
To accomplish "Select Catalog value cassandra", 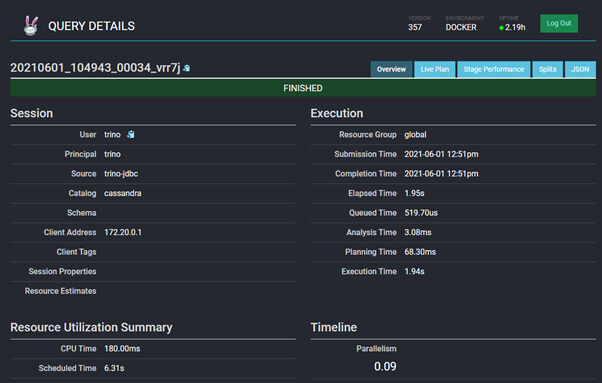I will [122, 193].
